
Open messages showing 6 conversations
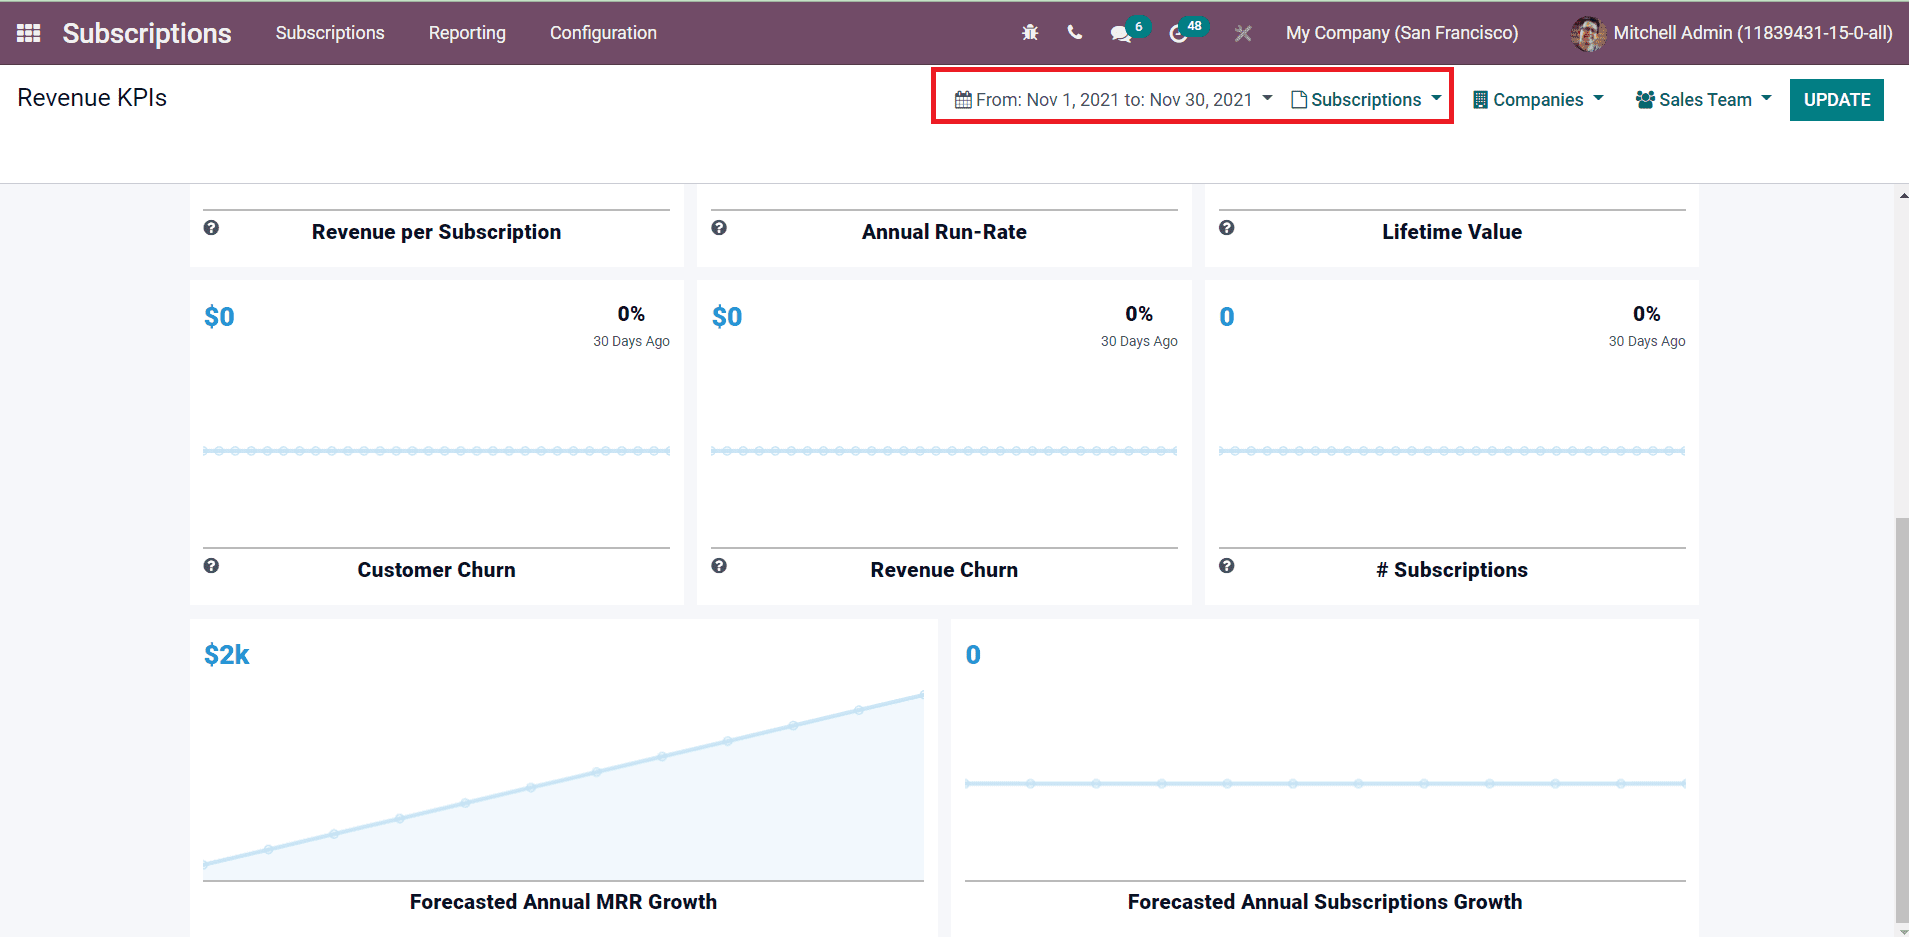click(x=1120, y=32)
